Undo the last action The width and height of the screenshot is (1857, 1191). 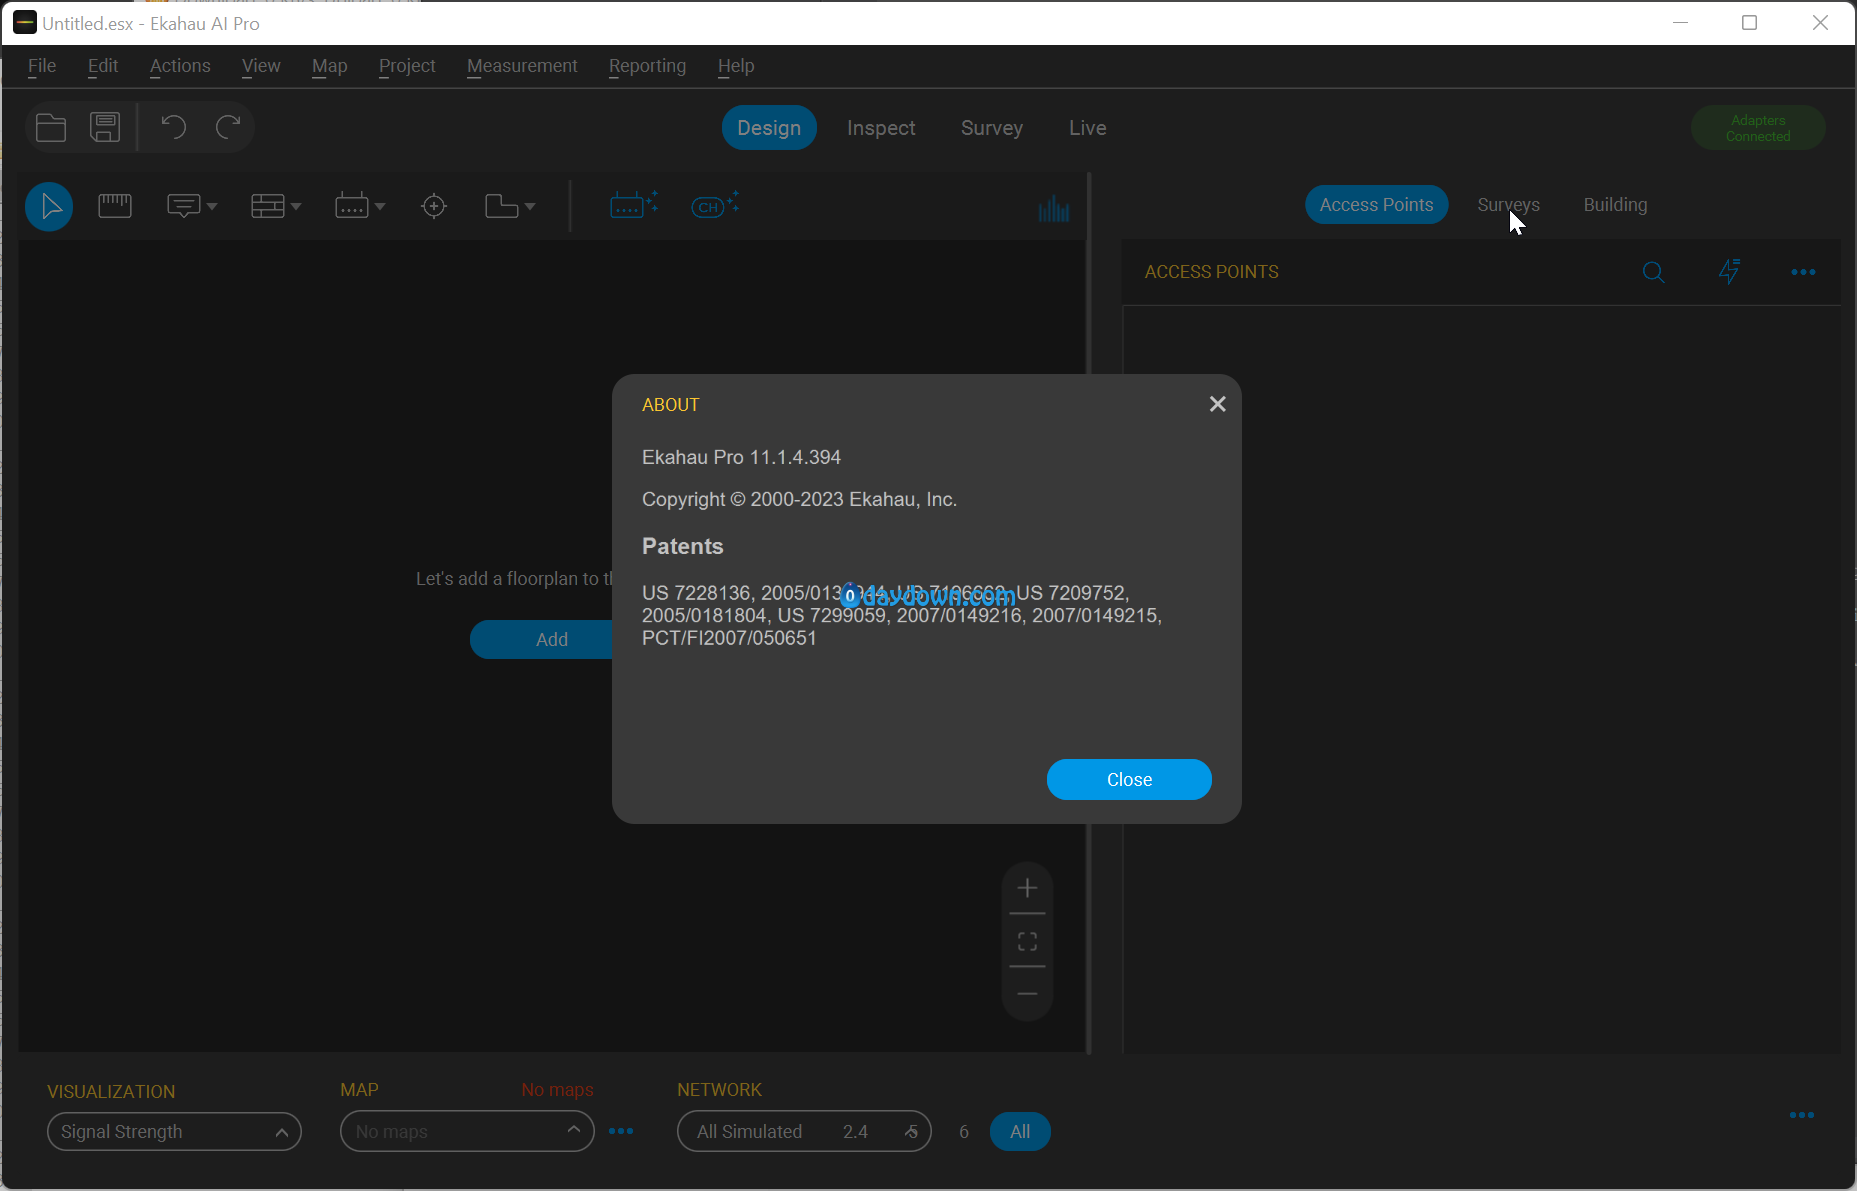click(x=173, y=127)
